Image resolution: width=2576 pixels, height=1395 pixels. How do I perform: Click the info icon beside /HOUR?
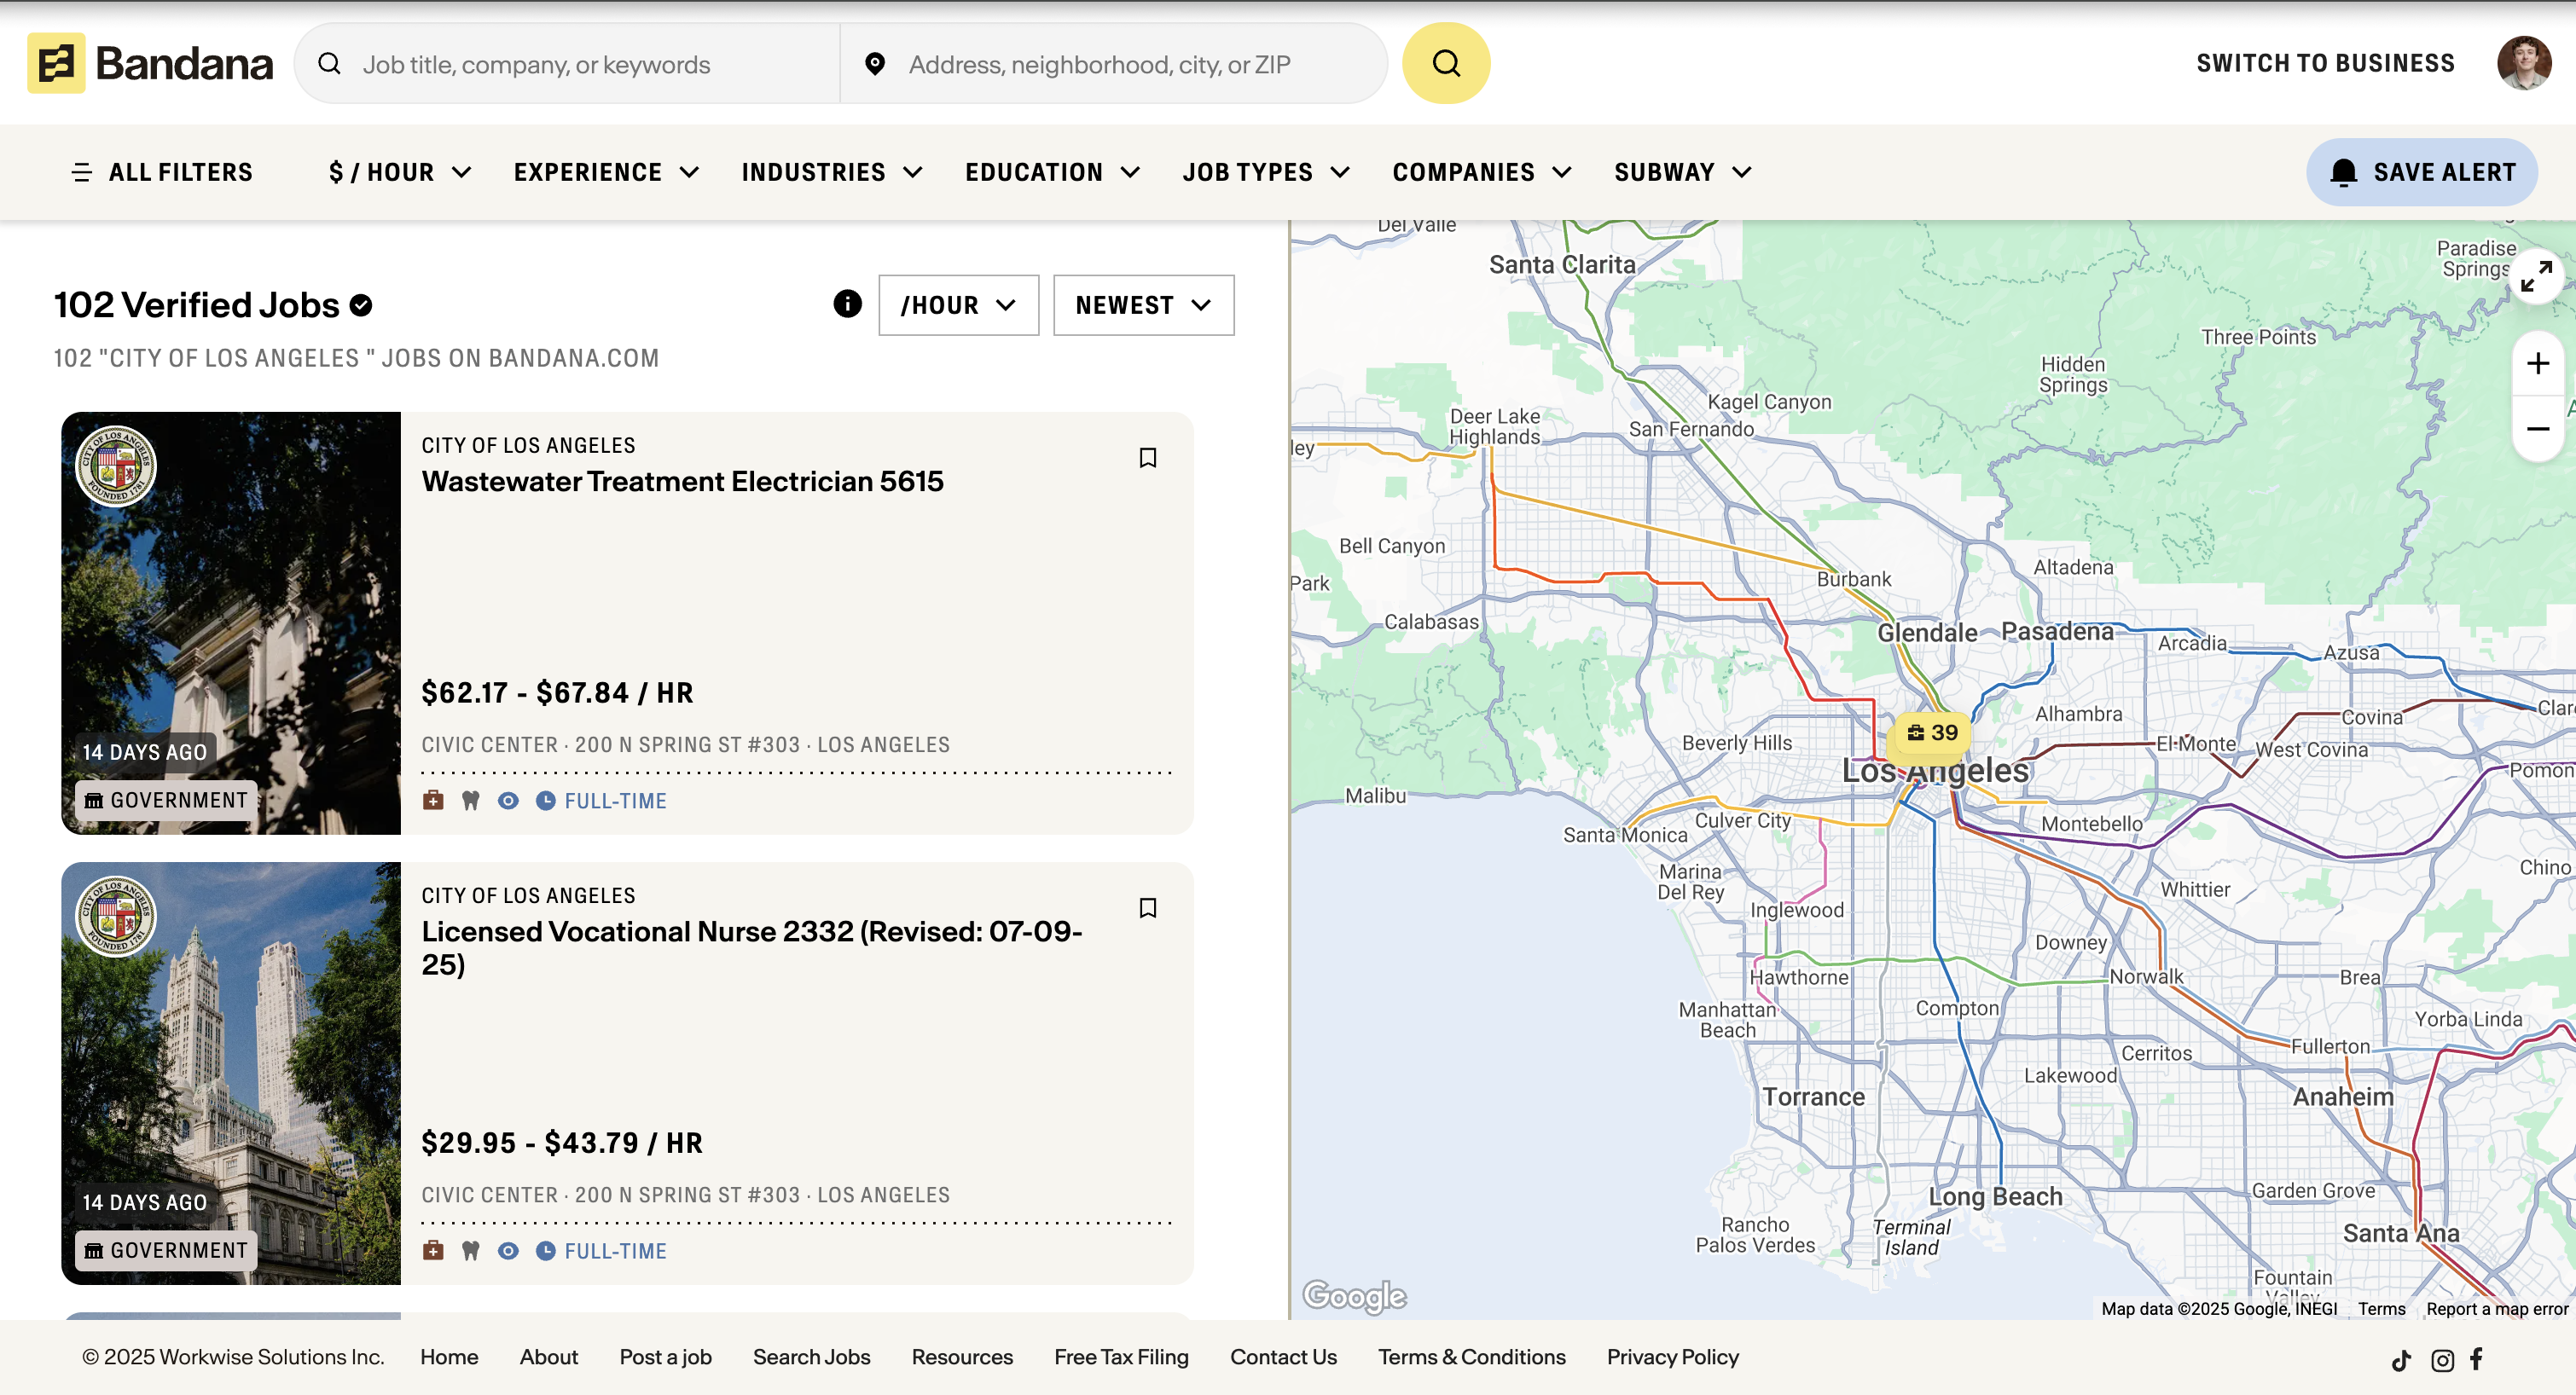(847, 304)
